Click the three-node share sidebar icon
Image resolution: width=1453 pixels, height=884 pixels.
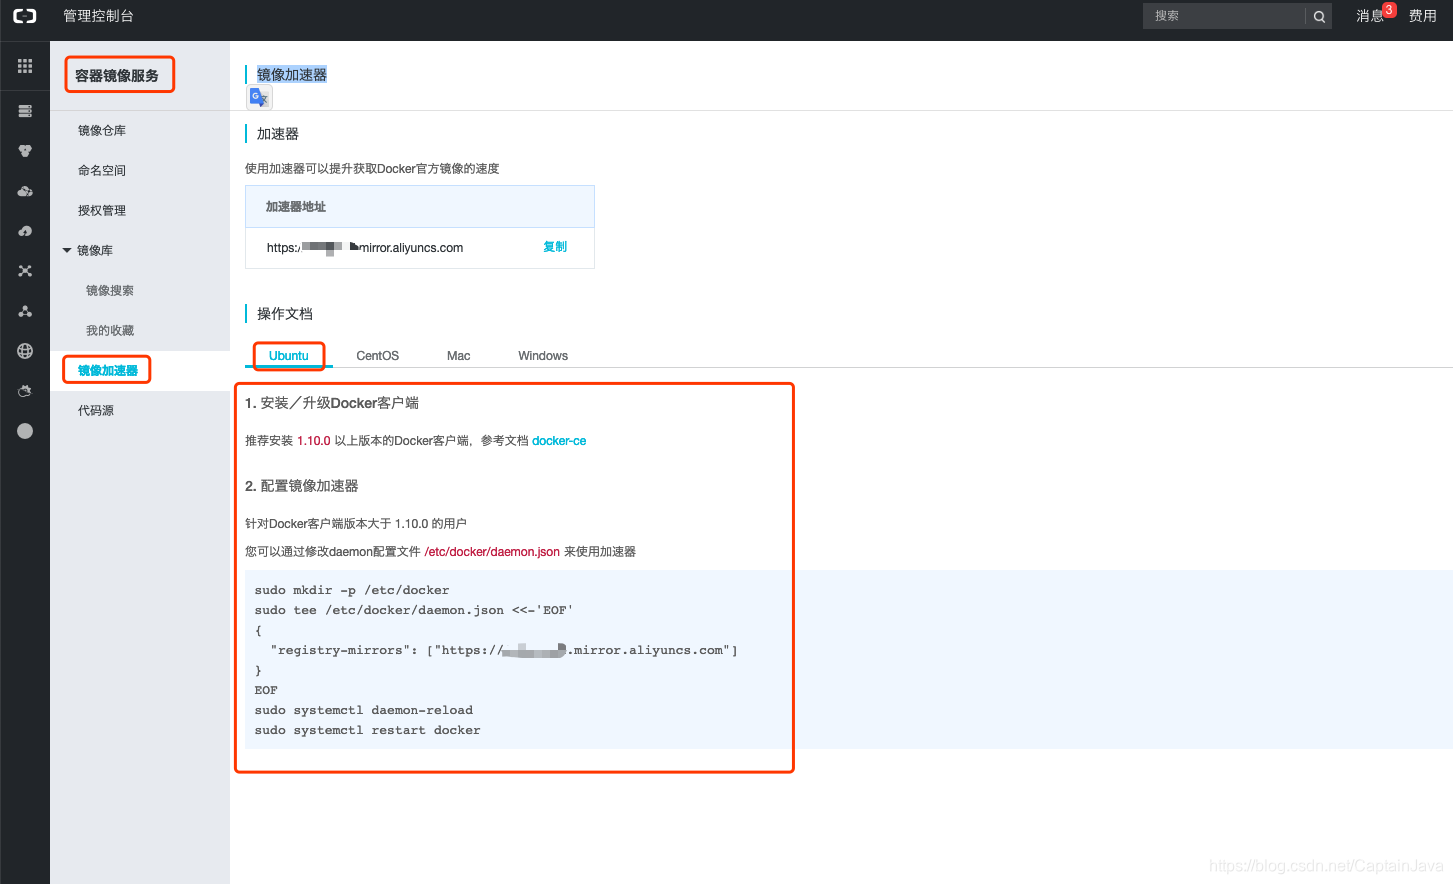(x=25, y=311)
